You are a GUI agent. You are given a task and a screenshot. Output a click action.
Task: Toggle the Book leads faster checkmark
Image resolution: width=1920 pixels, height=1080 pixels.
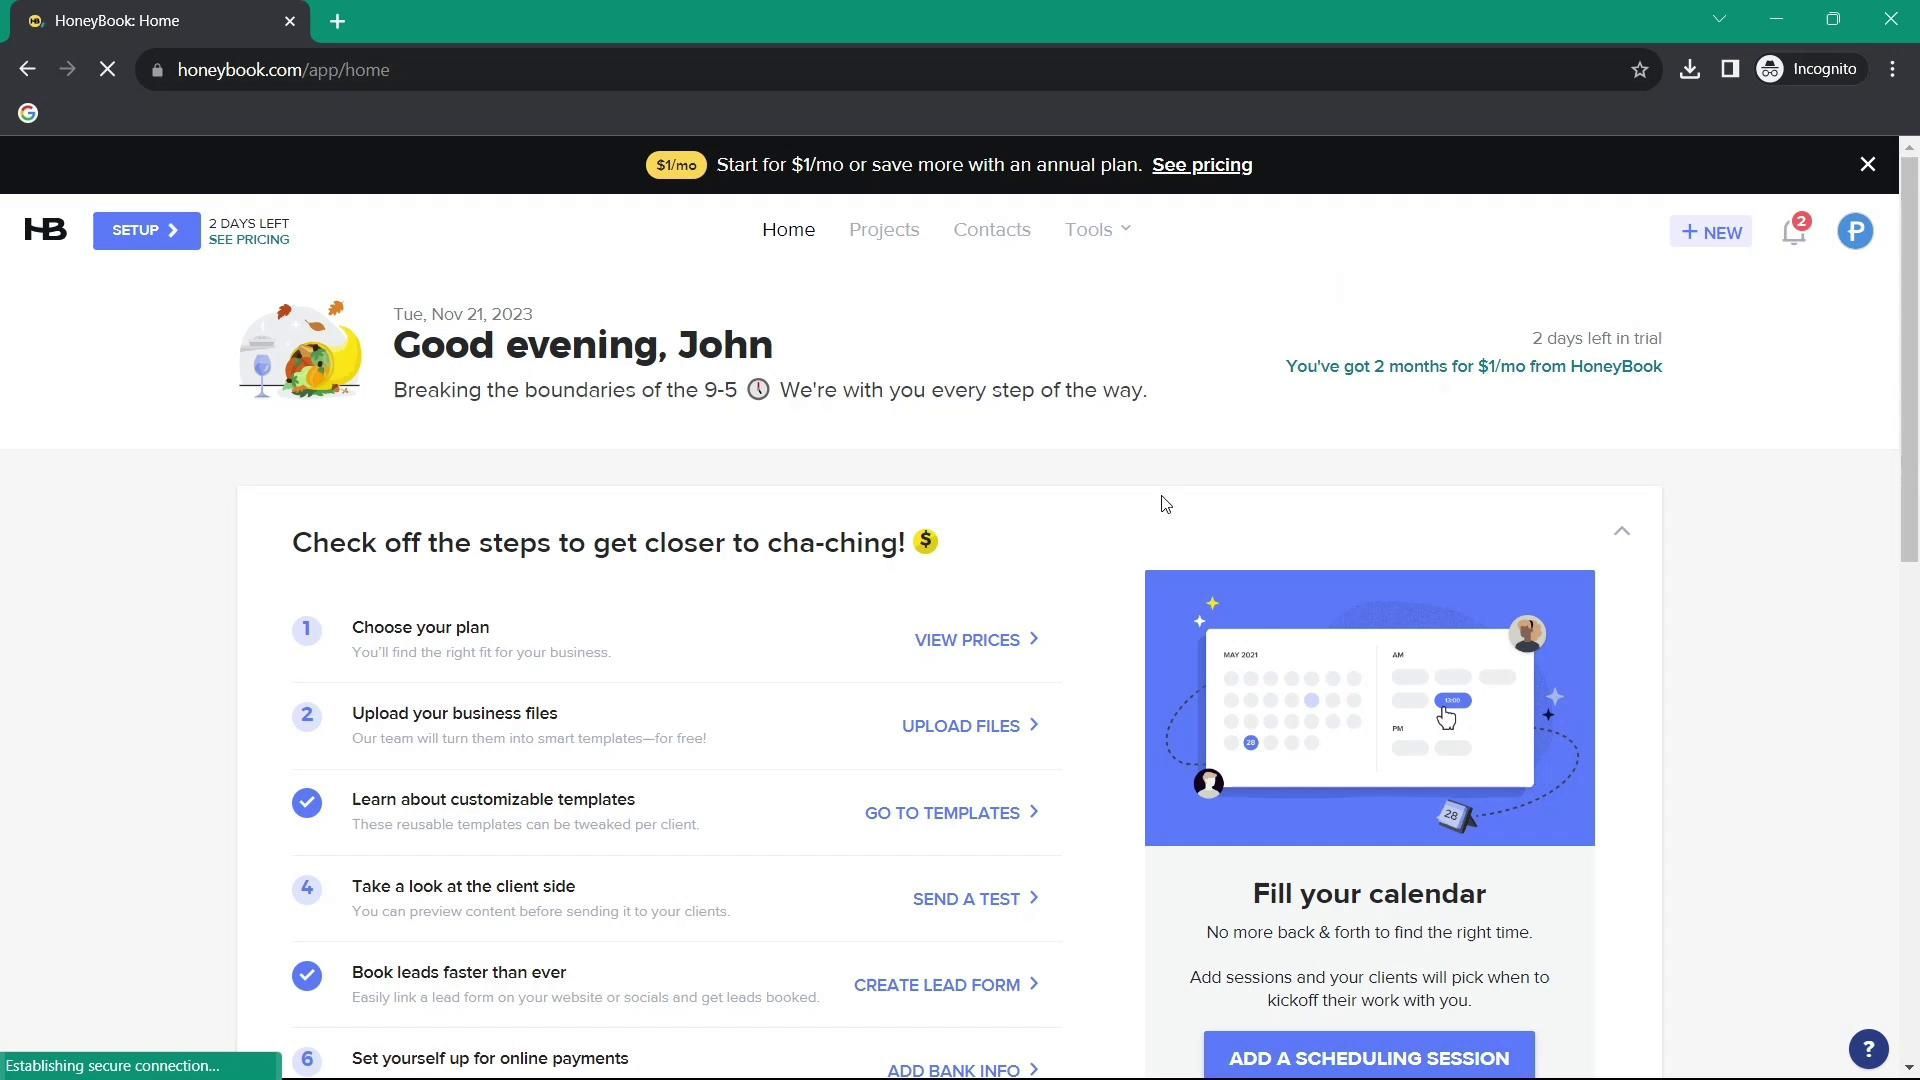click(307, 976)
